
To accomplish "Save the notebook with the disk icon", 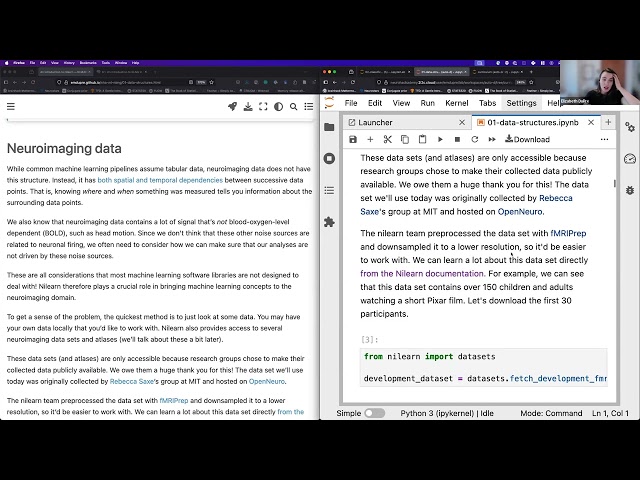I will point(353,140).
